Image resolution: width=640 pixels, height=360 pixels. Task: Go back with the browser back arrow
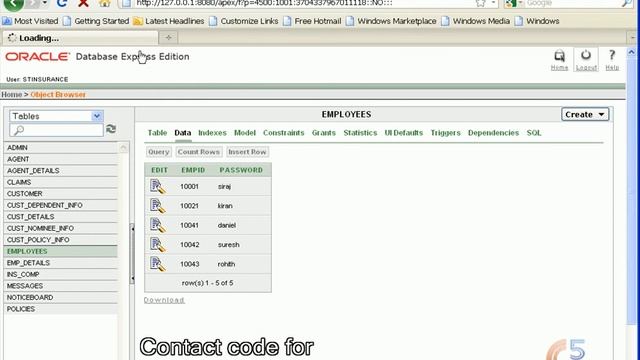coord(13,4)
